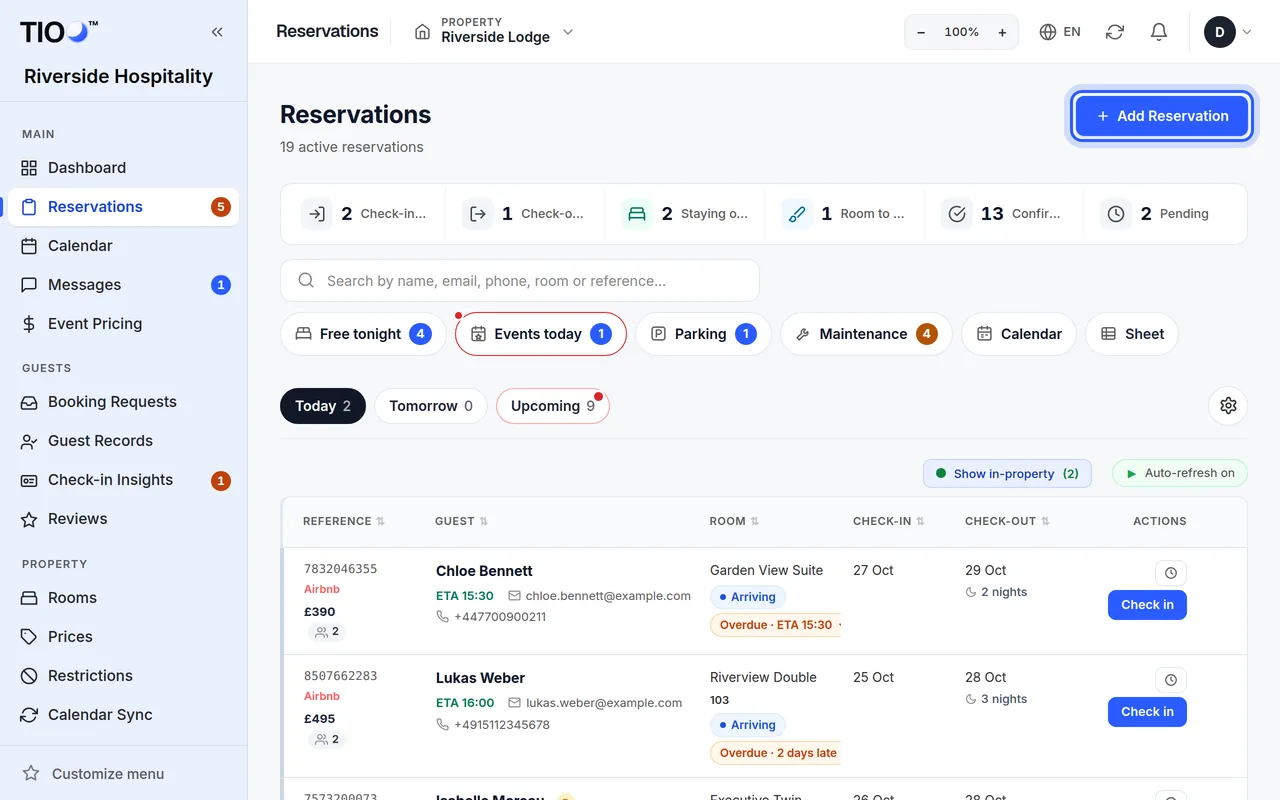Open Booking Requests section
The image size is (1280, 800).
pyautogui.click(x=123, y=402)
